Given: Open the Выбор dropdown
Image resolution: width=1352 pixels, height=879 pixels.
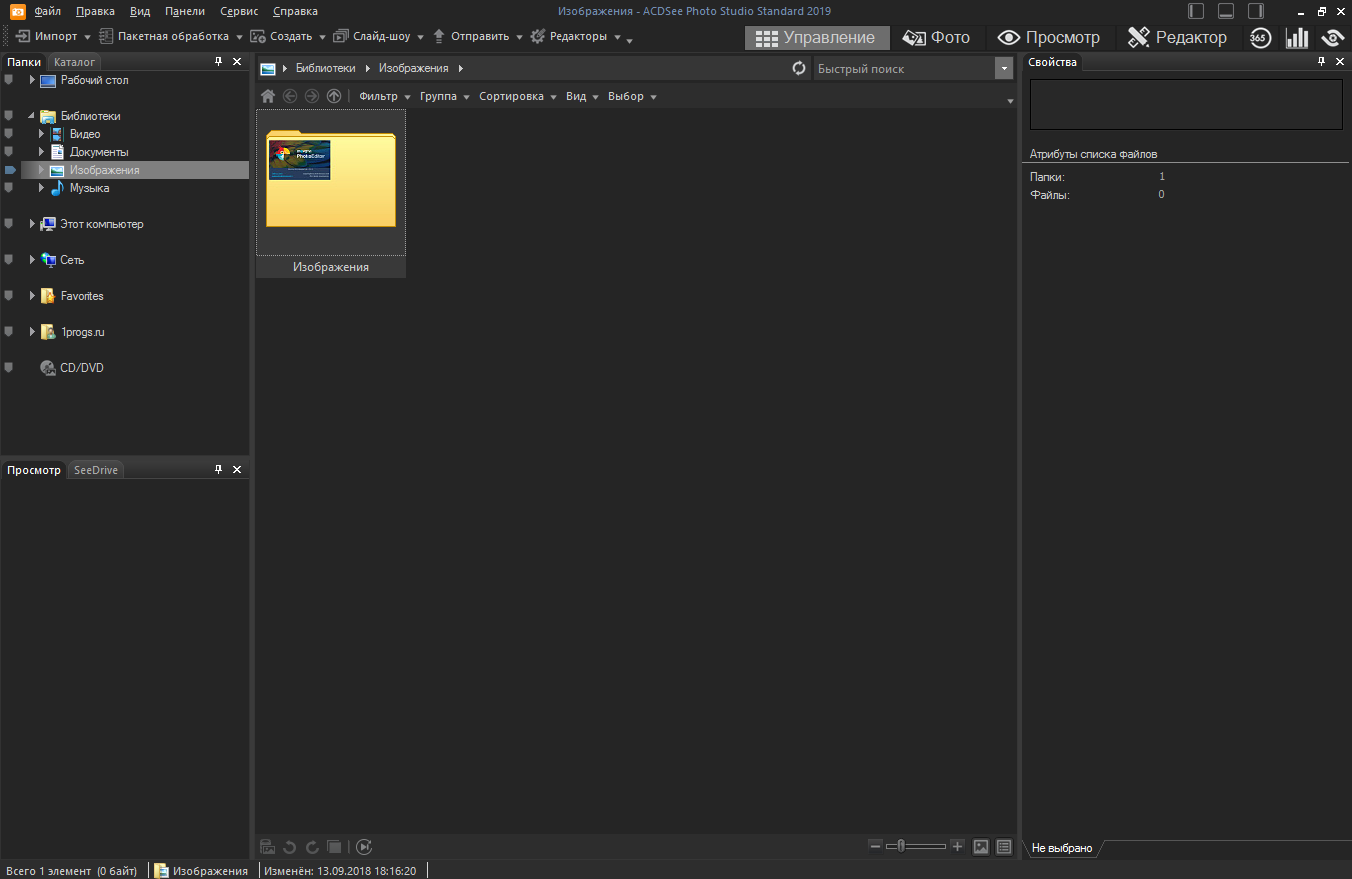Looking at the screenshot, I should pyautogui.click(x=632, y=96).
